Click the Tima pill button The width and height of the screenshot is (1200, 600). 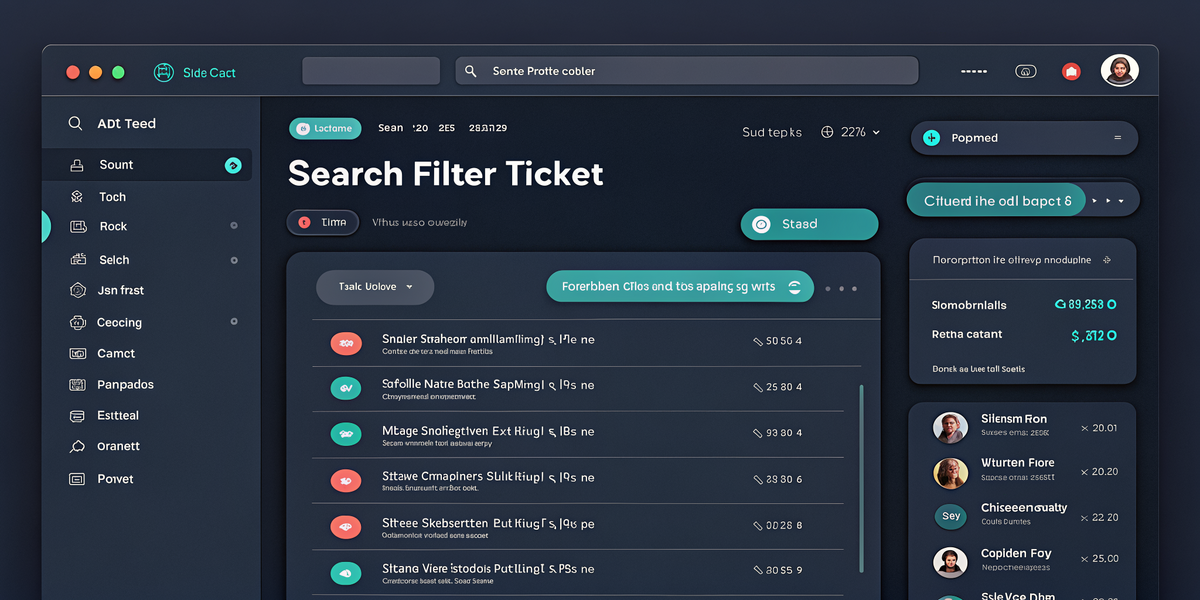click(322, 223)
